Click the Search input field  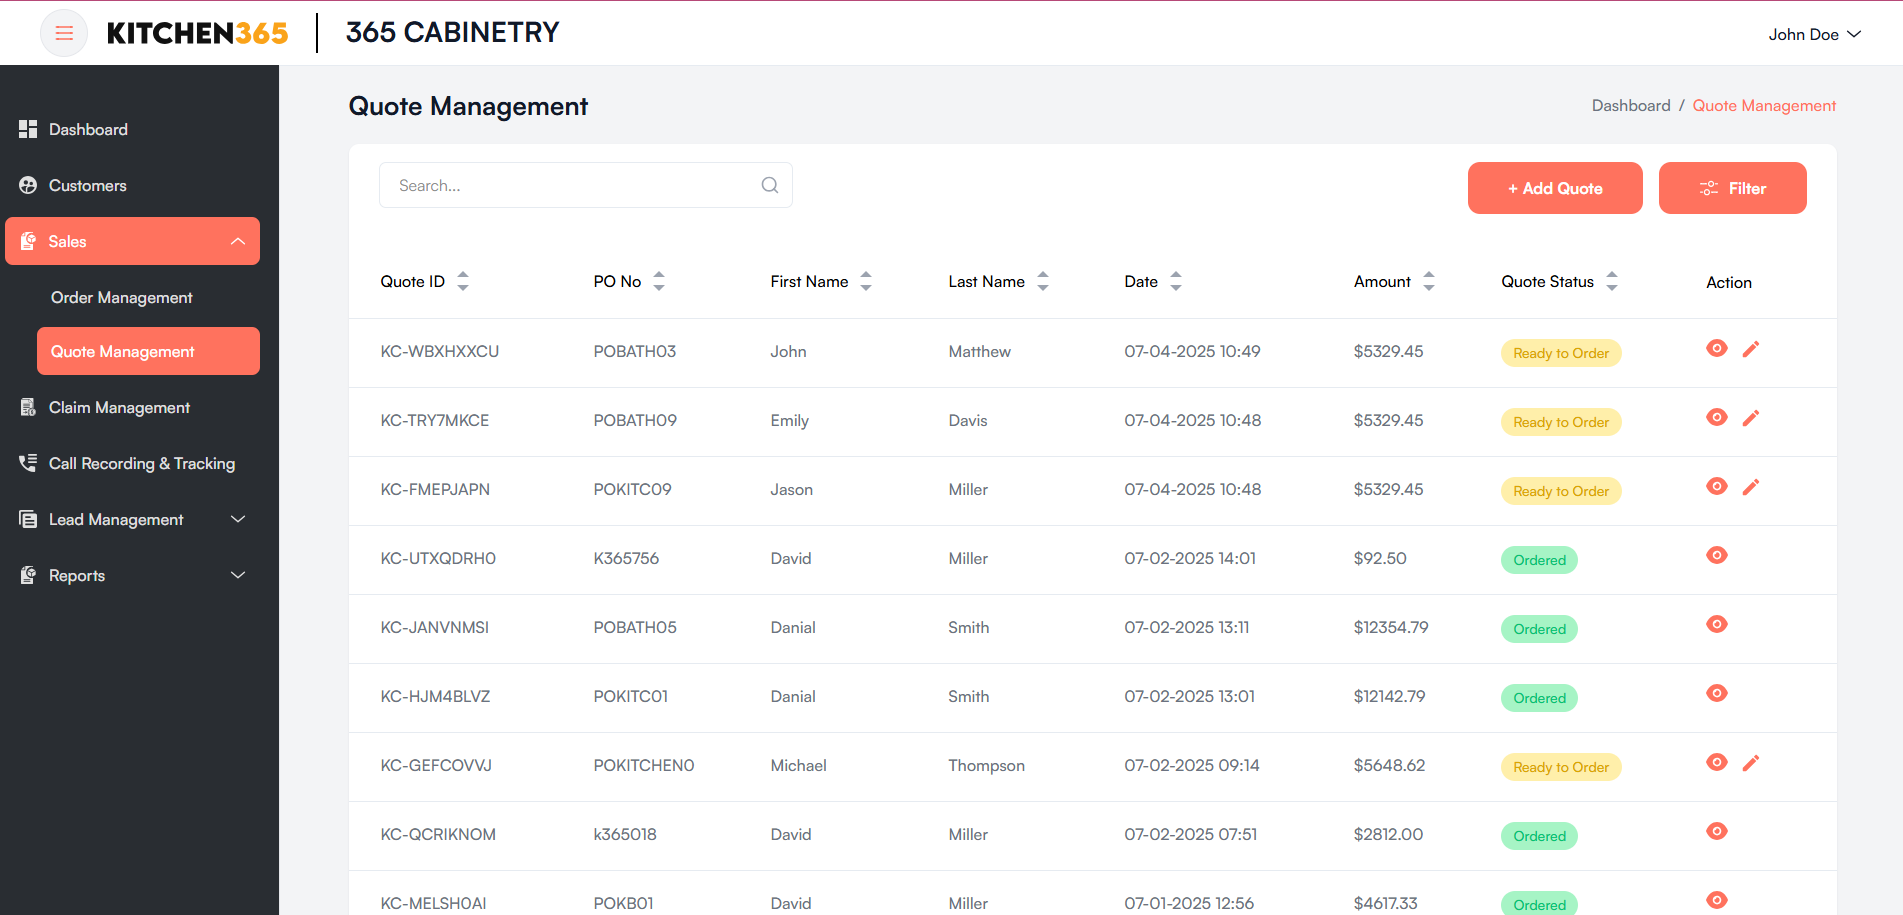(x=560, y=185)
